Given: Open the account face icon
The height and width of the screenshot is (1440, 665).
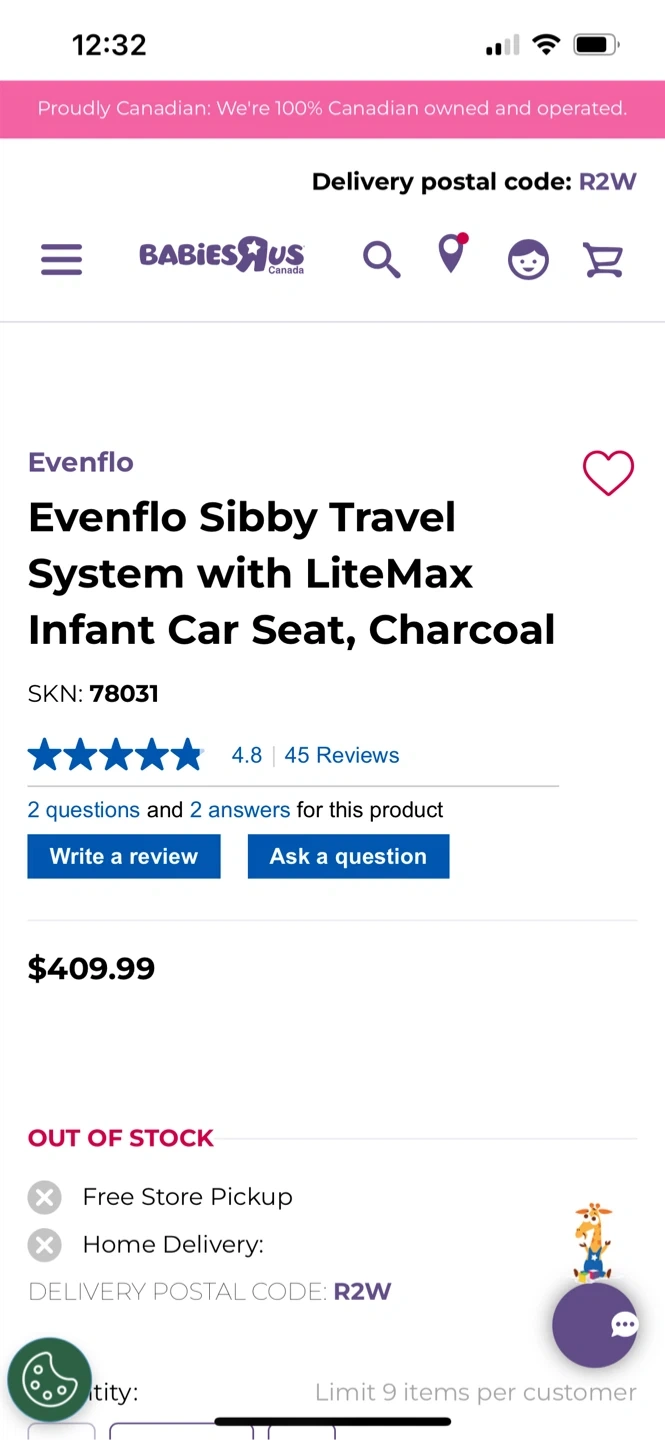Looking at the screenshot, I should (528, 259).
